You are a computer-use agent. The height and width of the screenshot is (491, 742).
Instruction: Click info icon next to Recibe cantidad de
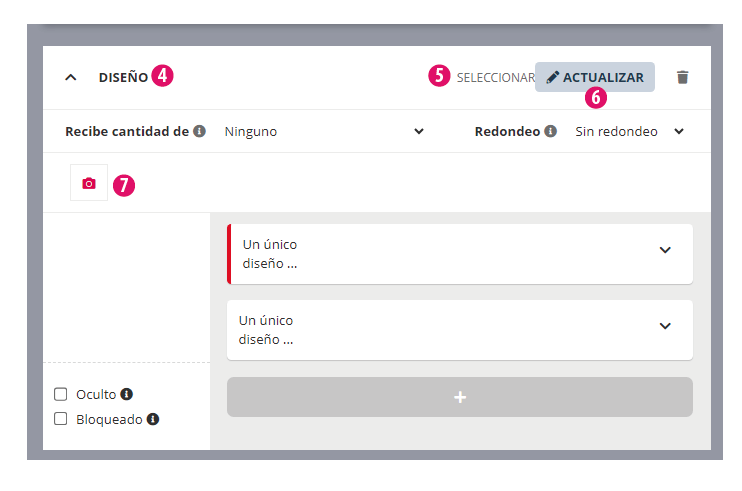click(200, 131)
